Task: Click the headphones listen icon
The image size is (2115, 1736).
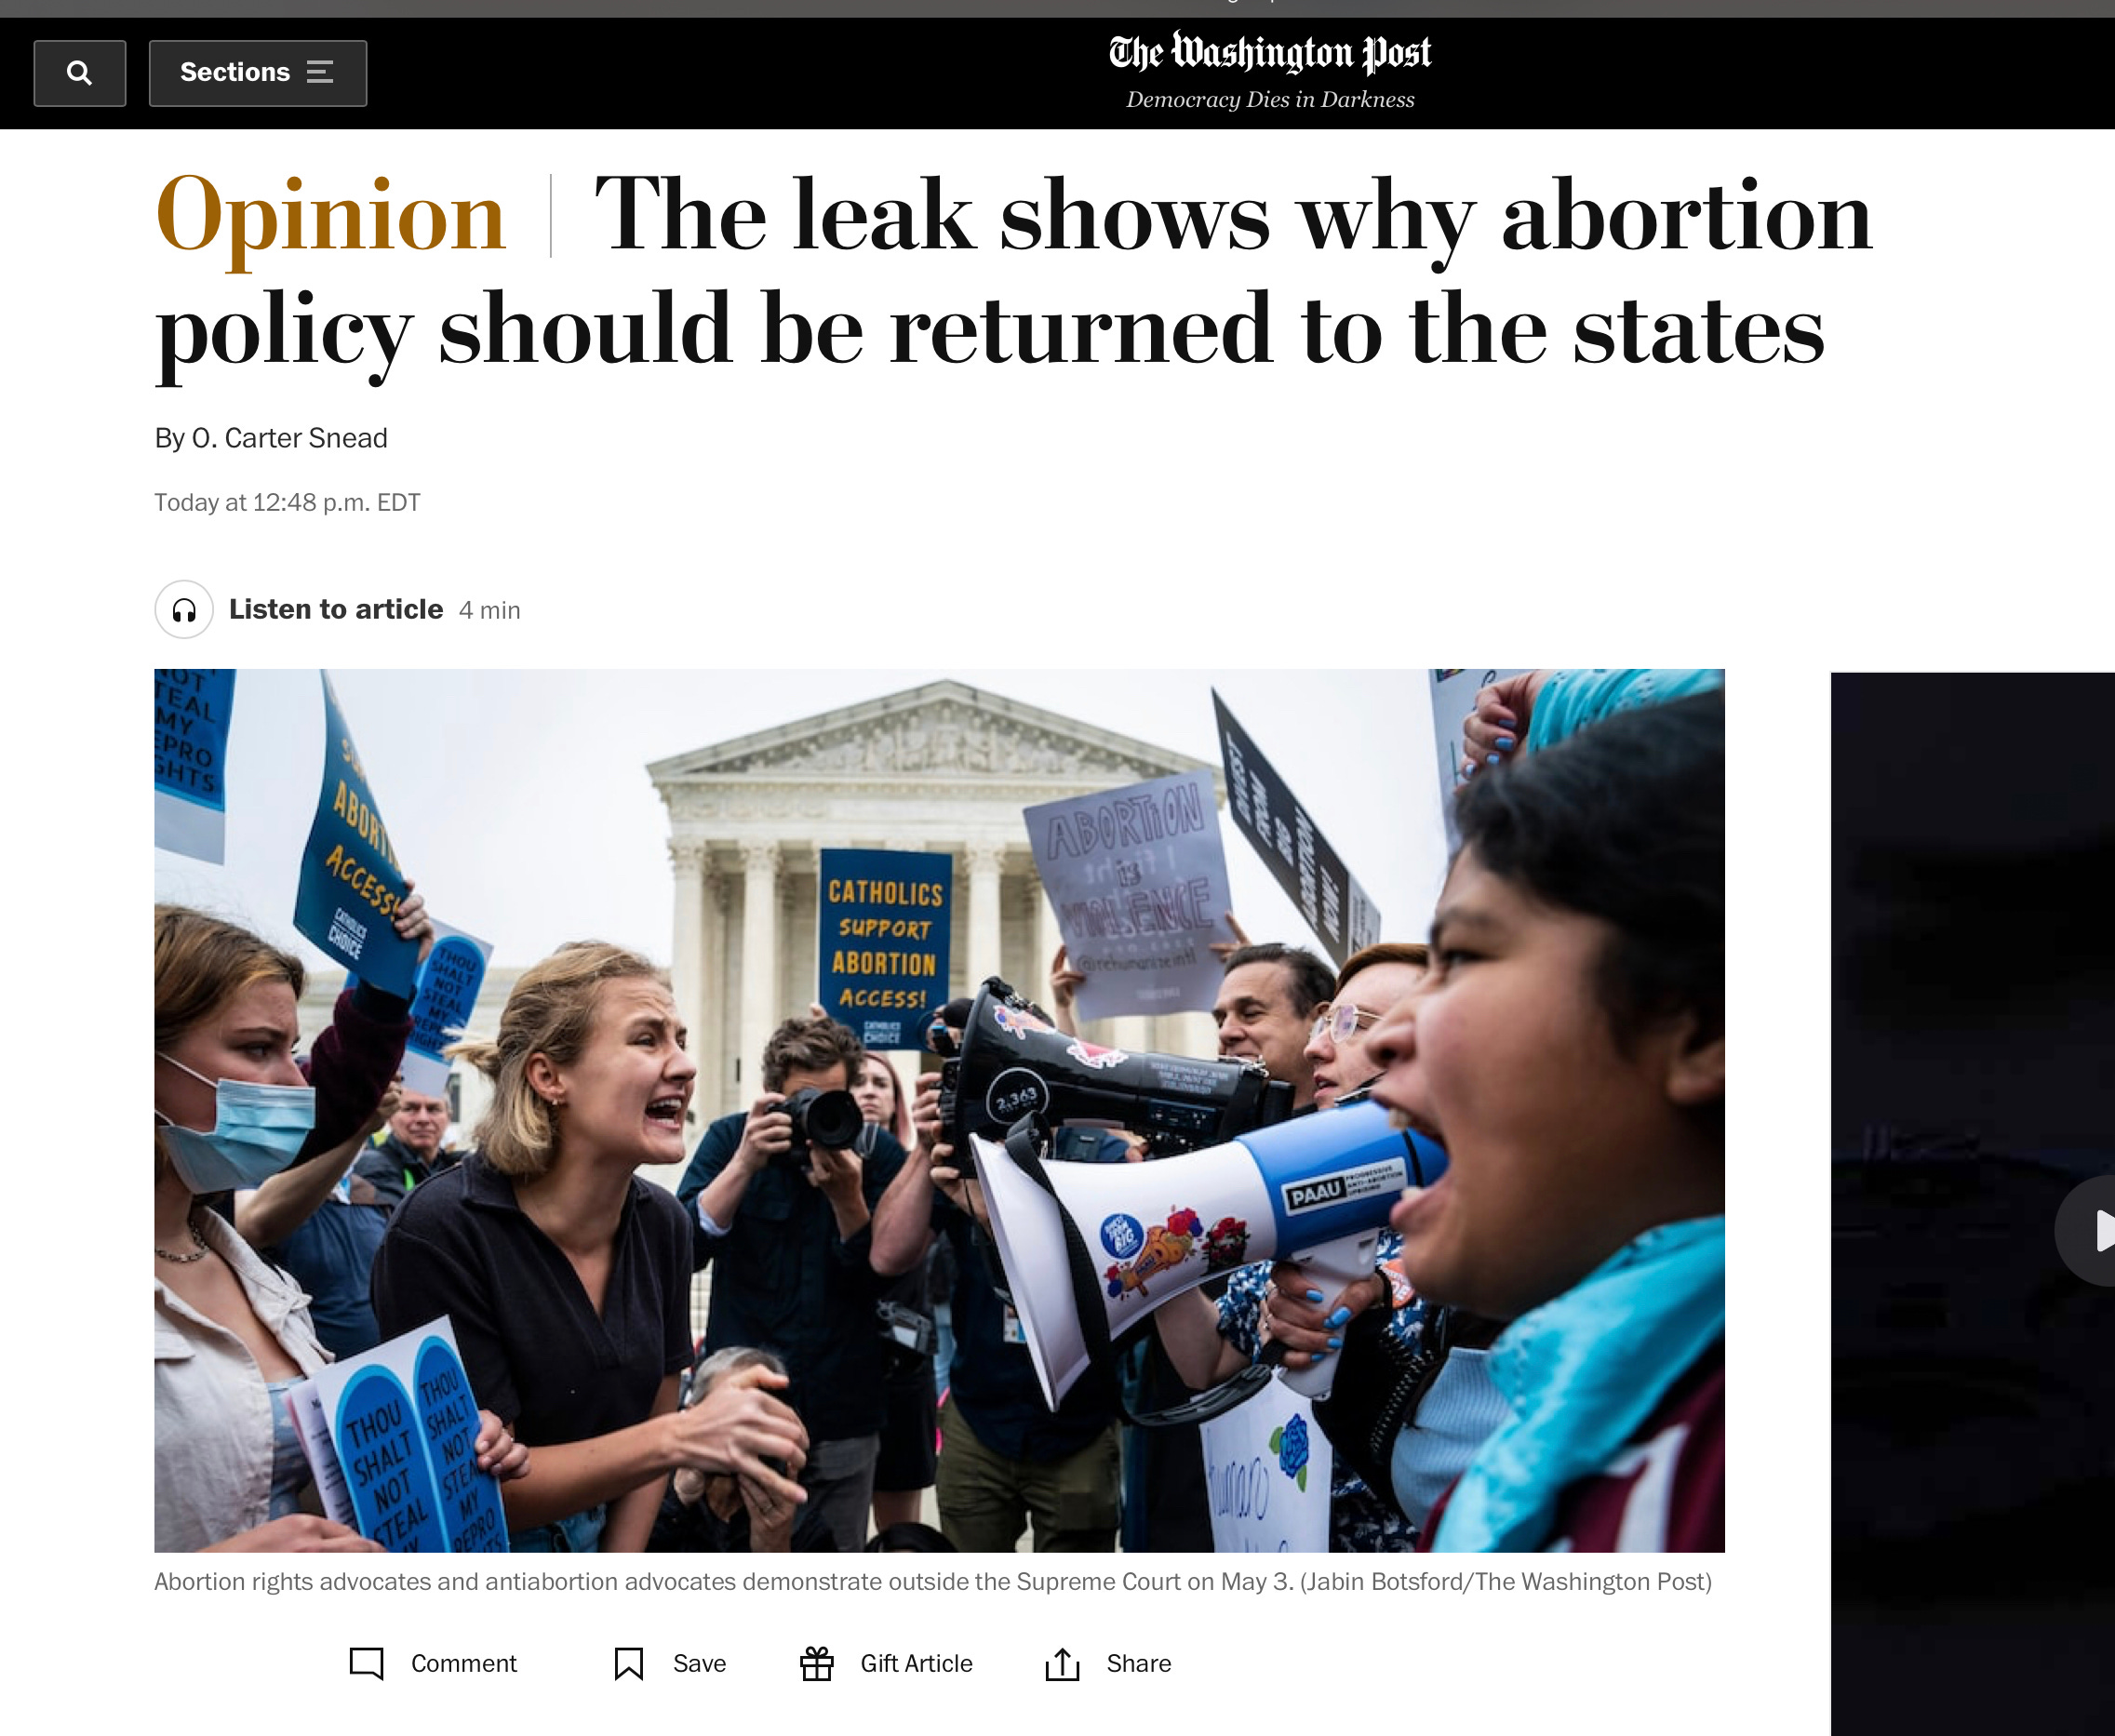Action: [x=184, y=609]
